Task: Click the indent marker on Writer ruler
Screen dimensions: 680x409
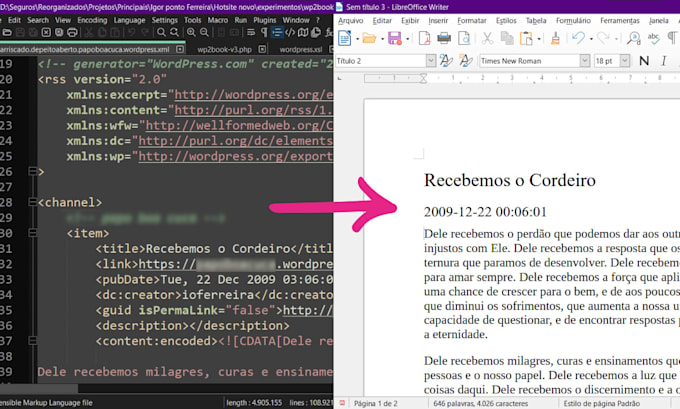Action: click(423, 78)
